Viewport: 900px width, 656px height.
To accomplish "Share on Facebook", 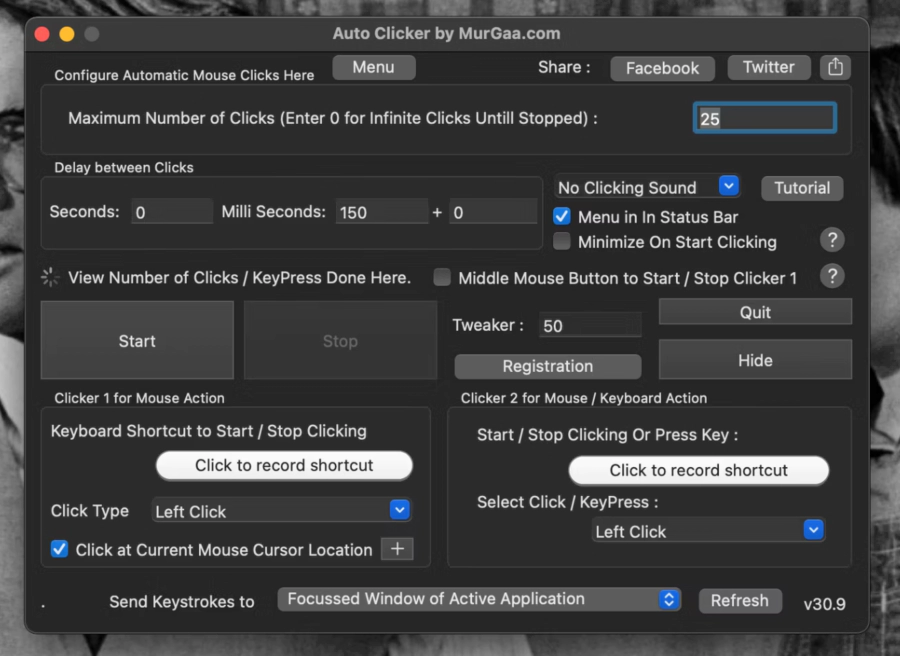I will [x=662, y=68].
